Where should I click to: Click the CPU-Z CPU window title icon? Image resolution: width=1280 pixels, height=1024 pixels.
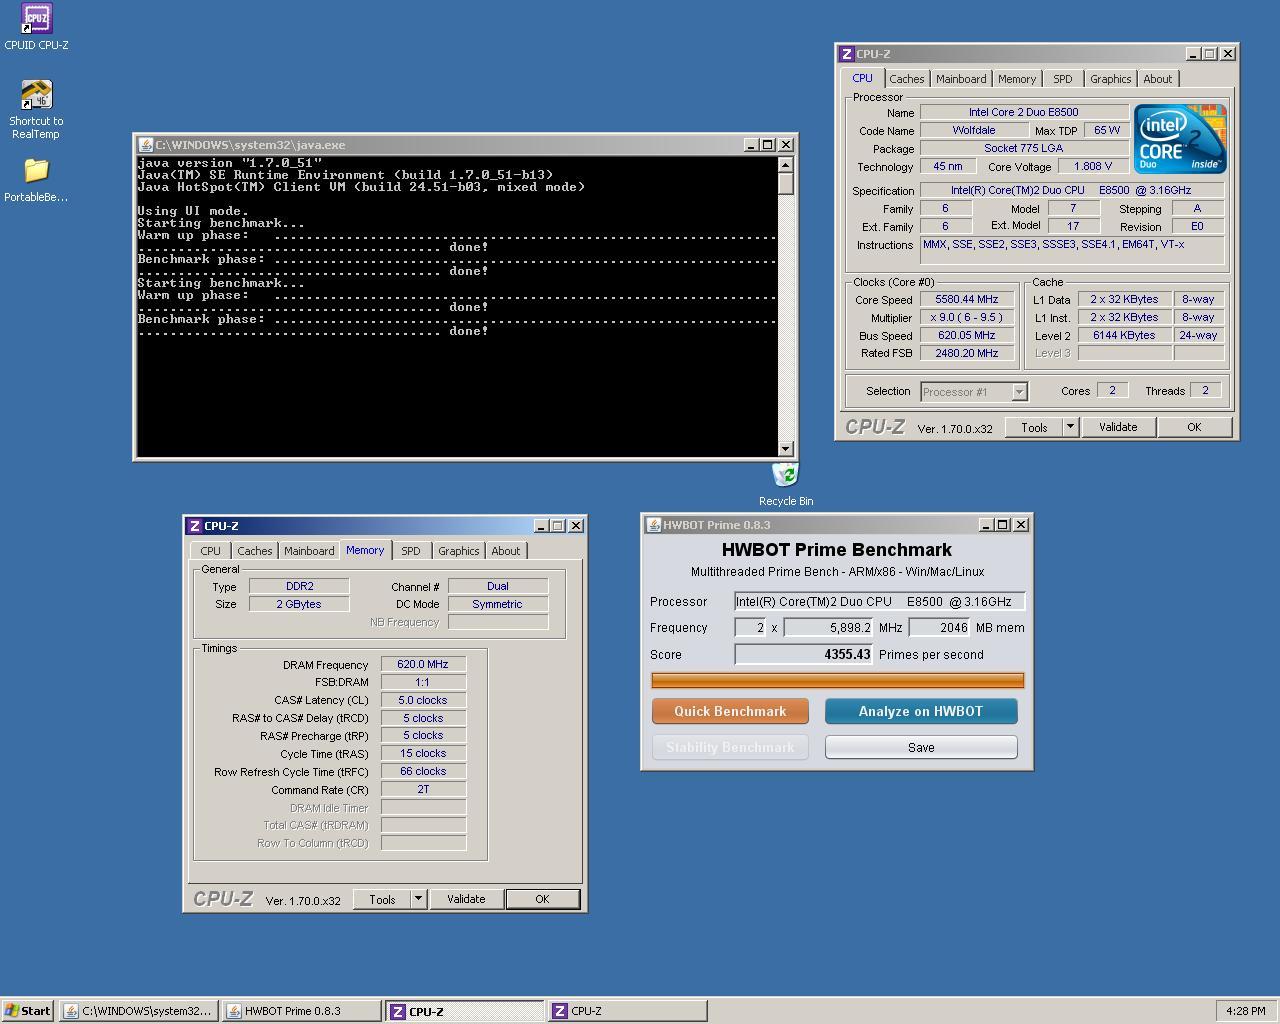click(847, 54)
